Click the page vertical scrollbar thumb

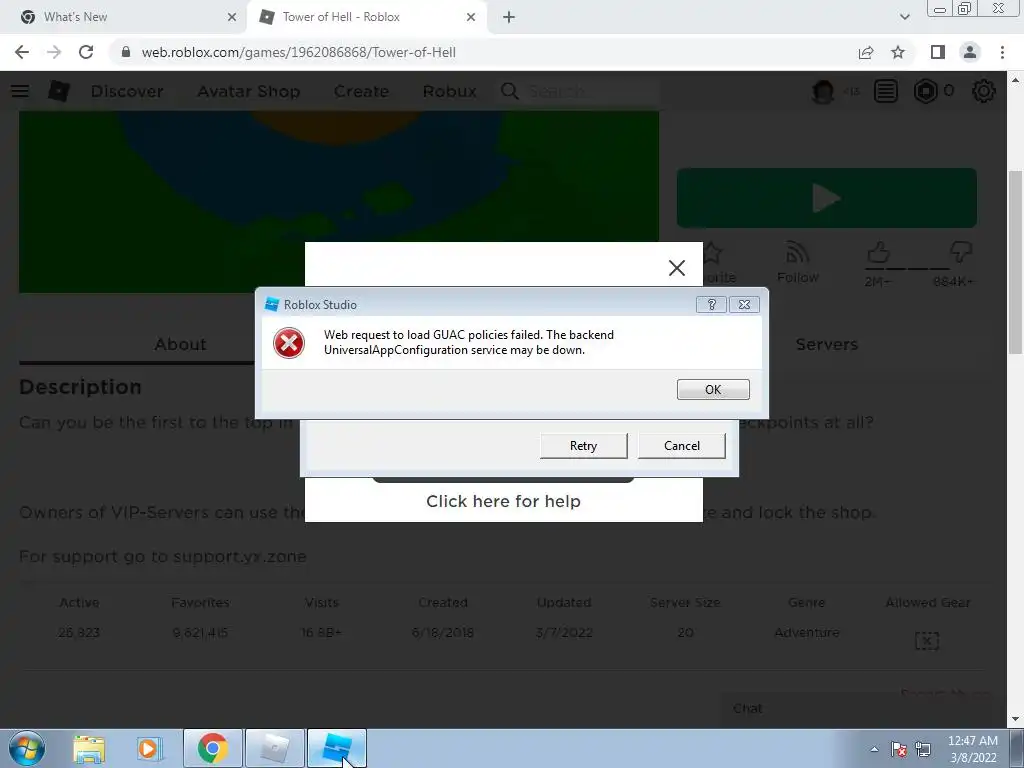[1015, 262]
